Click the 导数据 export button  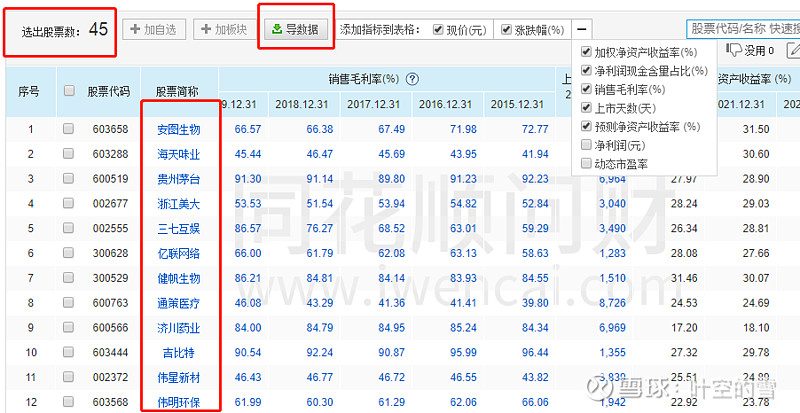[296, 29]
